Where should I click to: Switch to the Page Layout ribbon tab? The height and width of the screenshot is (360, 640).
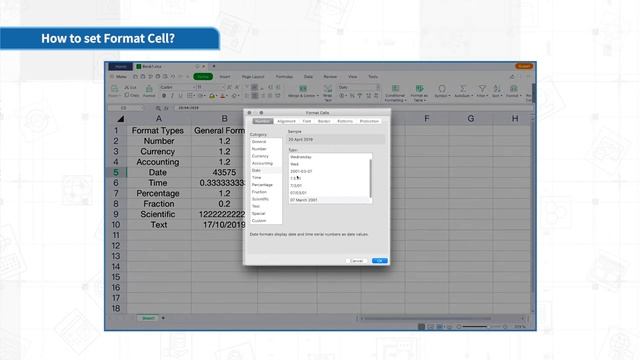click(253, 76)
